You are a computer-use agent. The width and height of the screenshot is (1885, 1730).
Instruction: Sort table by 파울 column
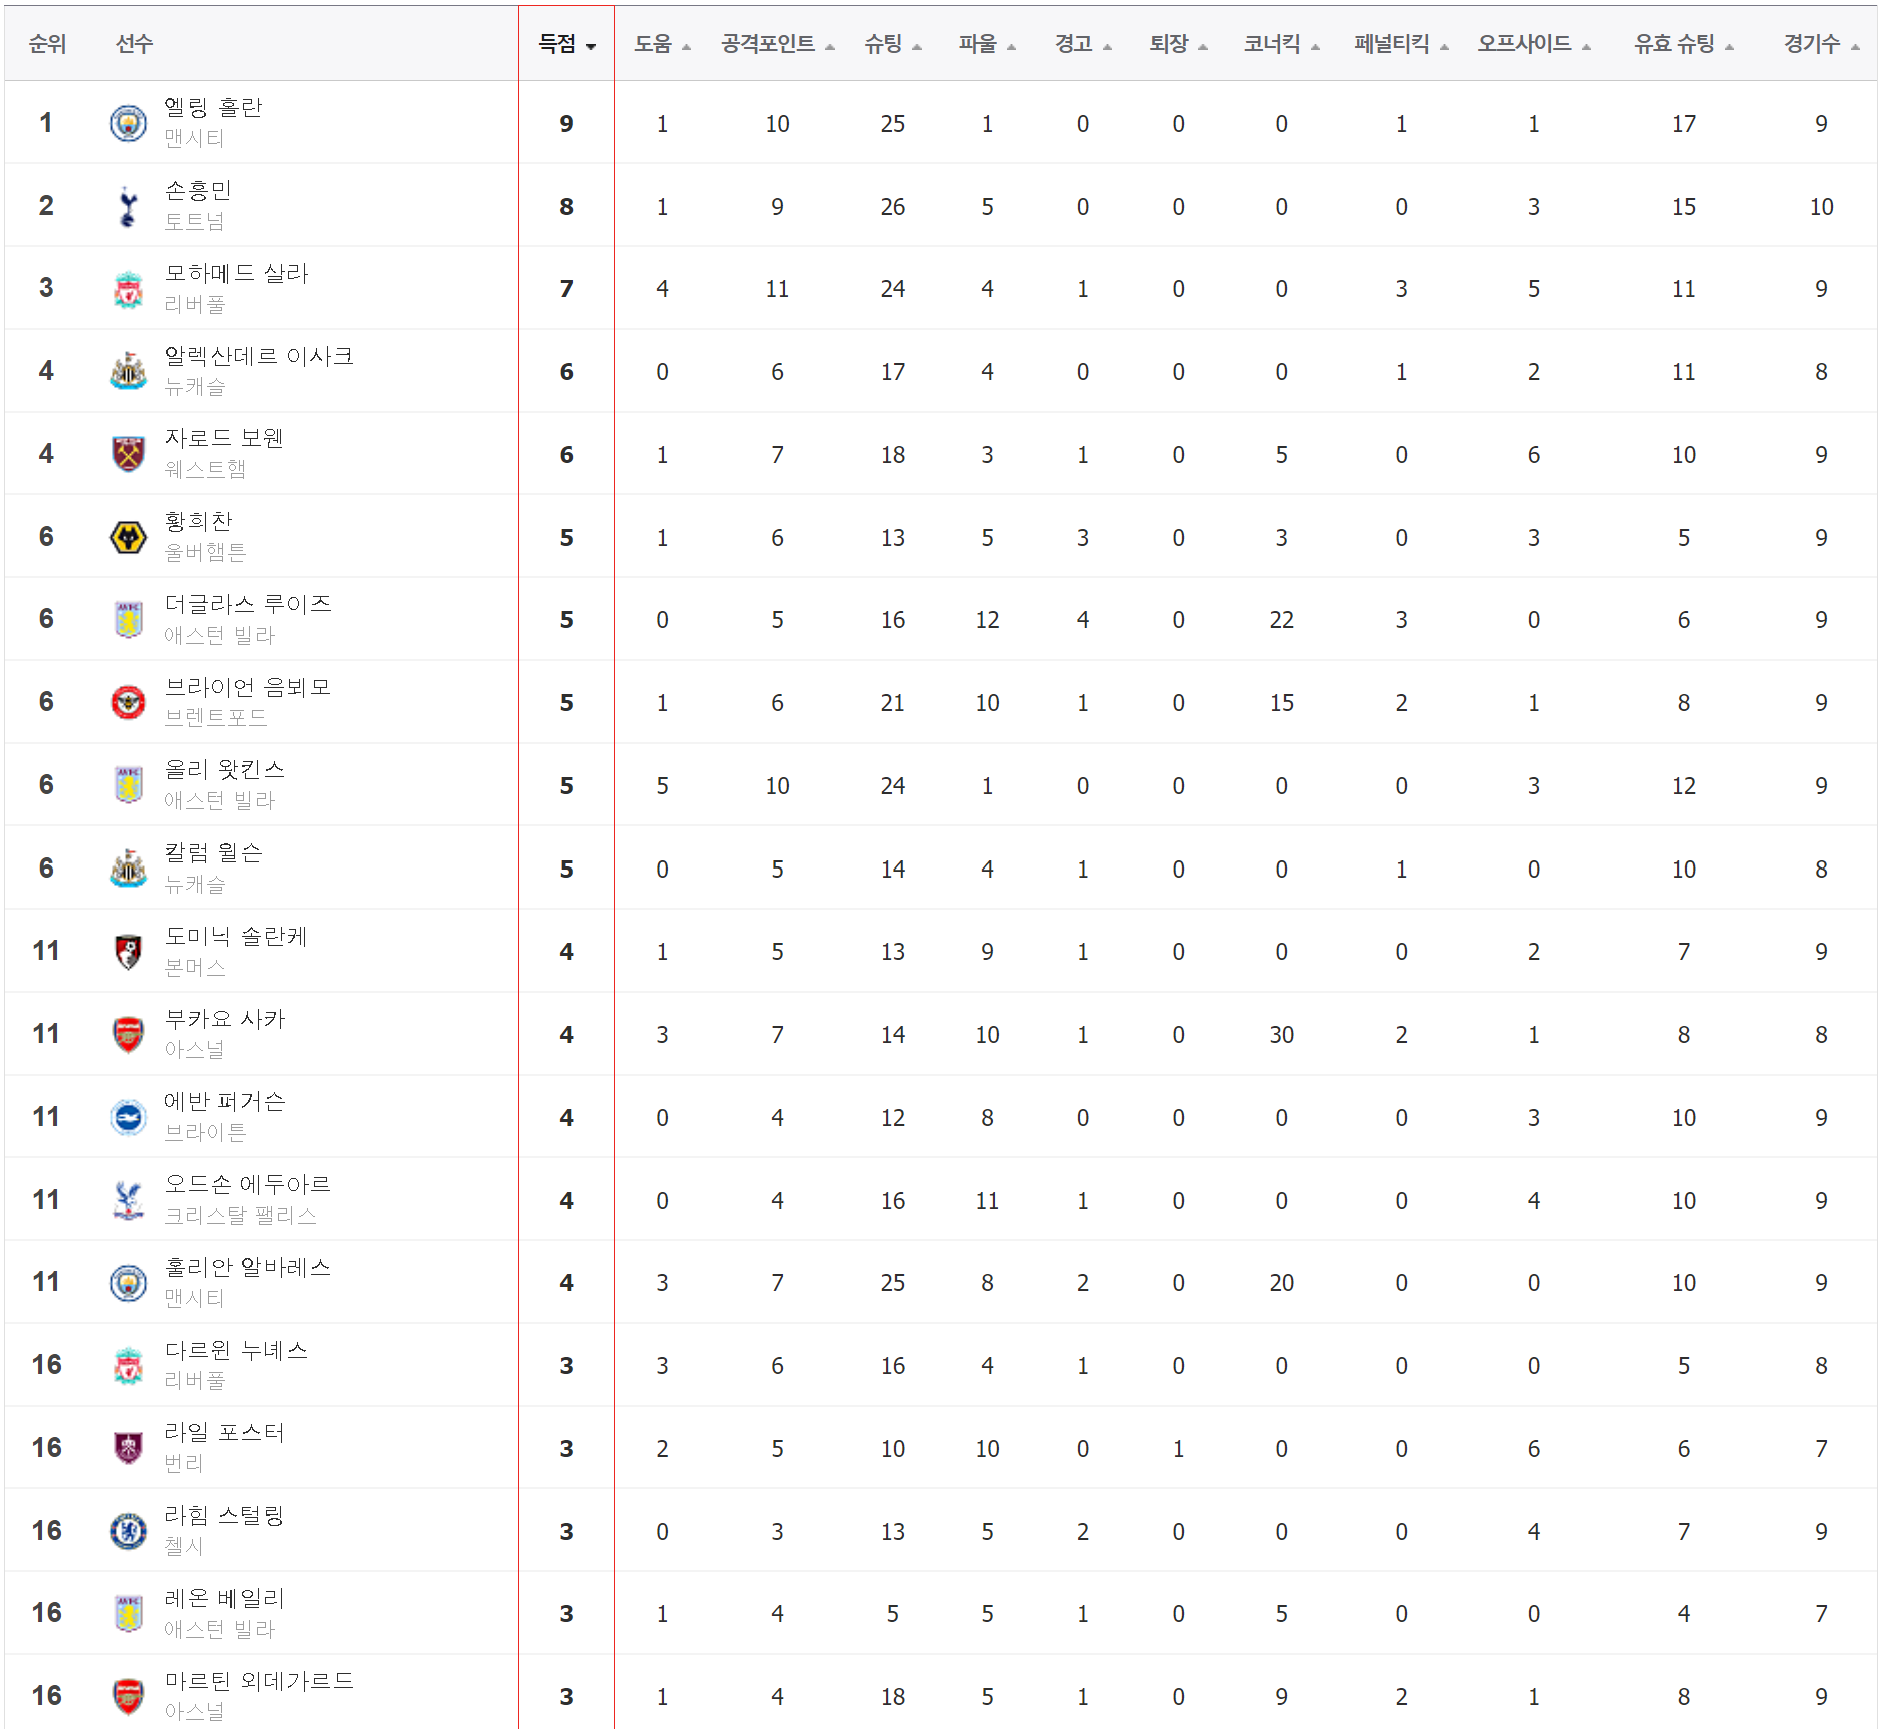click(x=987, y=44)
